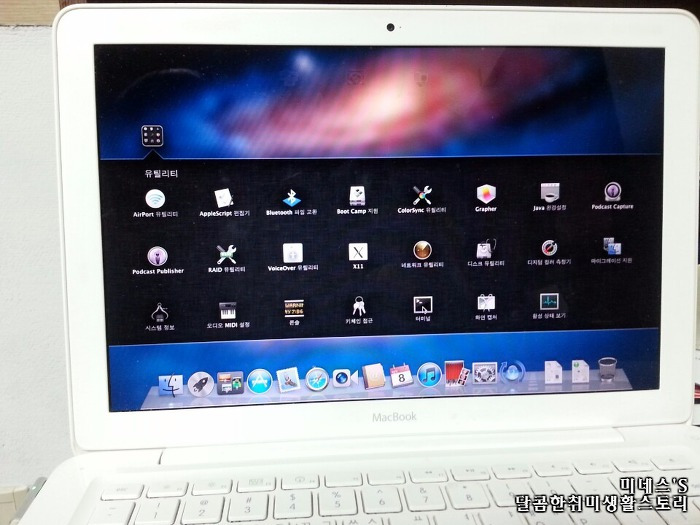This screenshot has height=525, width=700.
Task: Open the 터미널 app
Action: pyautogui.click(x=422, y=306)
